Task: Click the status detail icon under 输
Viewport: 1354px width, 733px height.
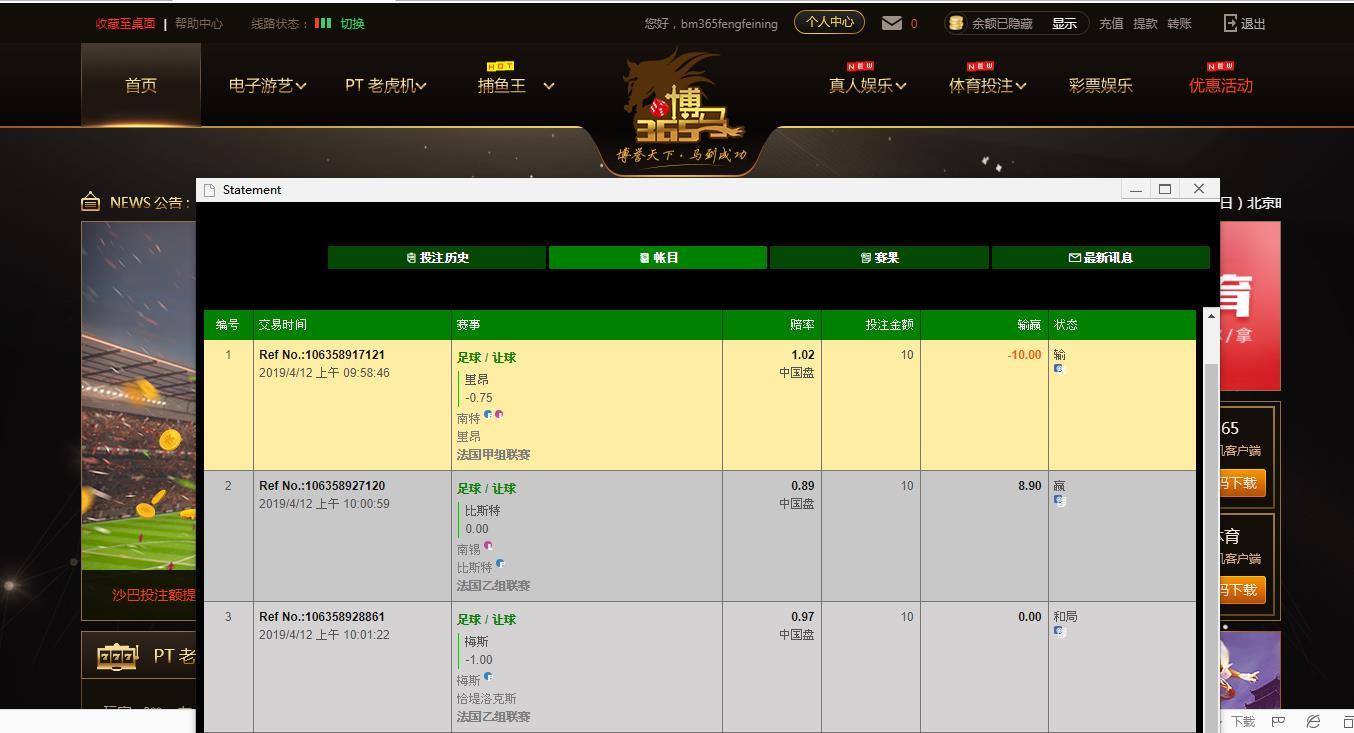Action: (x=1059, y=369)
